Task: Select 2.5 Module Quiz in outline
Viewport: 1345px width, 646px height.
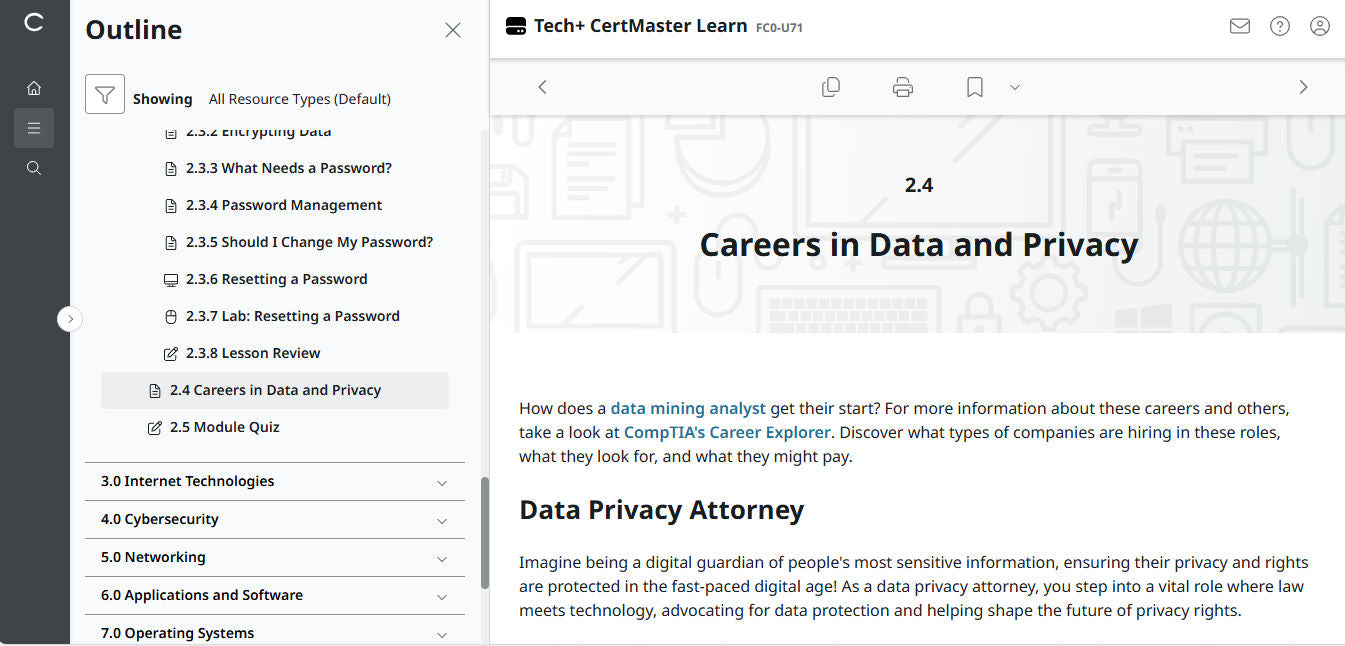Action: pos(224,427)
